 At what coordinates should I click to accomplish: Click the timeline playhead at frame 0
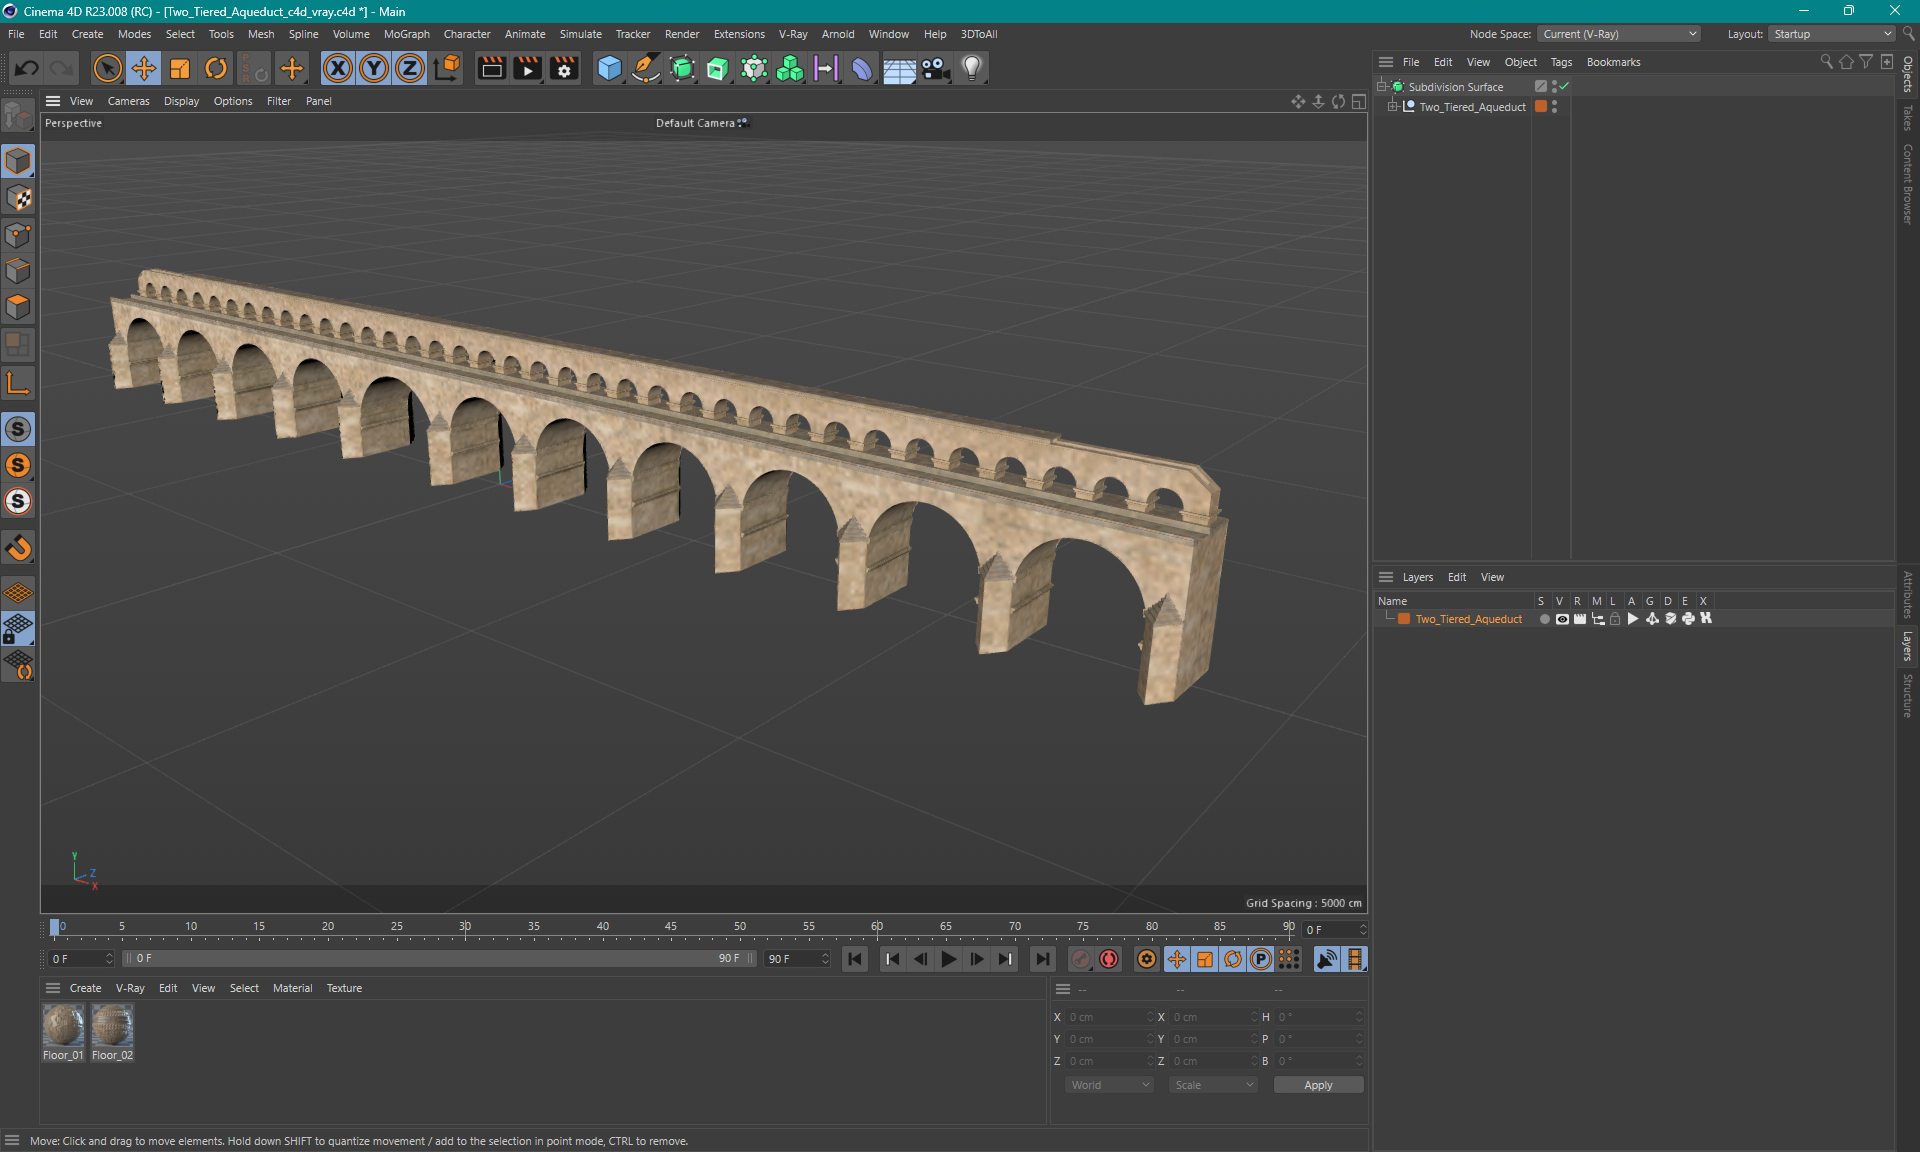pyautogui.click(x=55, y=927)
